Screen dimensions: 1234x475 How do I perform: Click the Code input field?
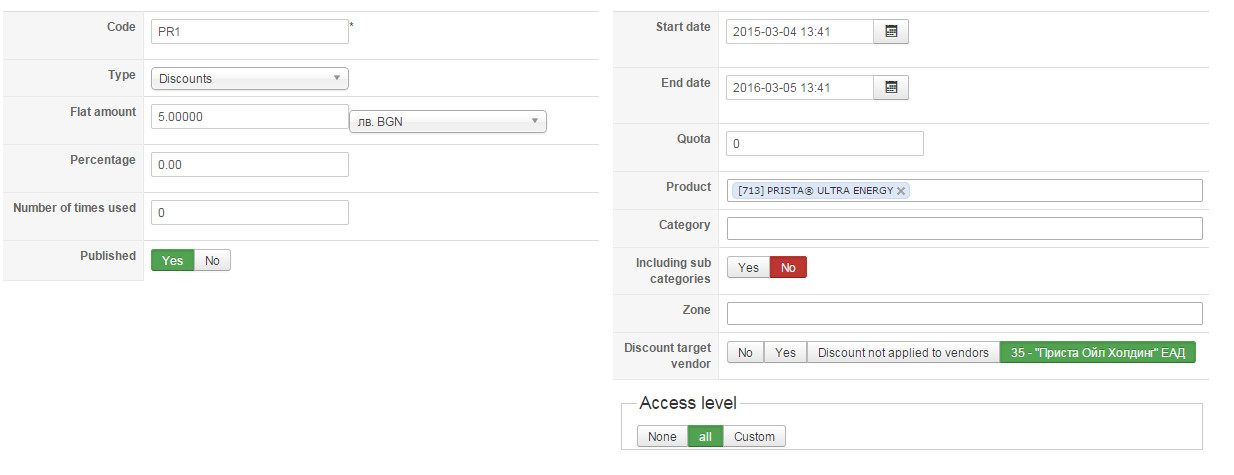click(x=249, y=31)
